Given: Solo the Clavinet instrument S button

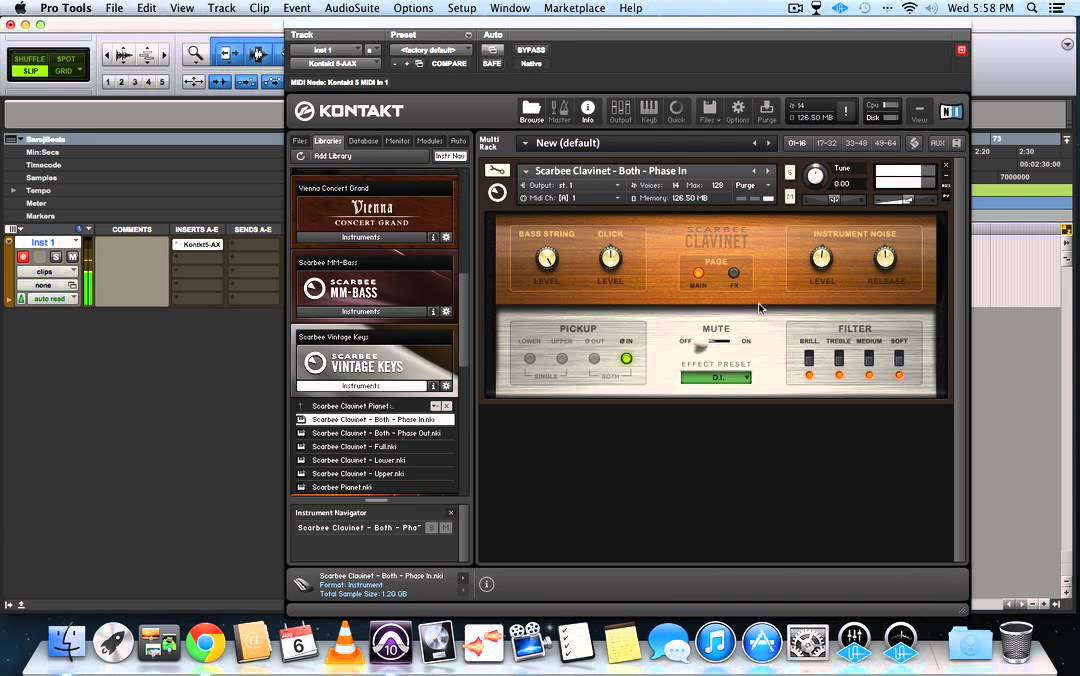Looking at the screenshot, I should point(789,172).
